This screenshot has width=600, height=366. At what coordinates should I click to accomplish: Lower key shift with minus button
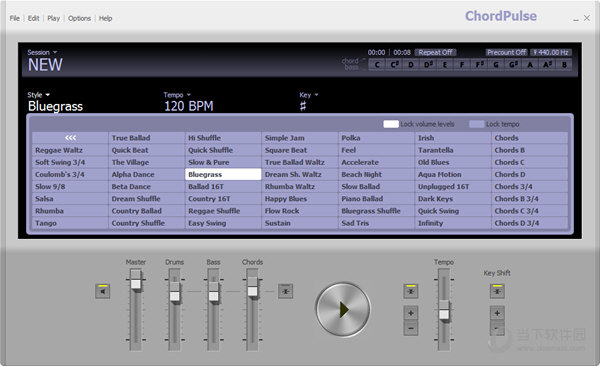coord(497,328)
